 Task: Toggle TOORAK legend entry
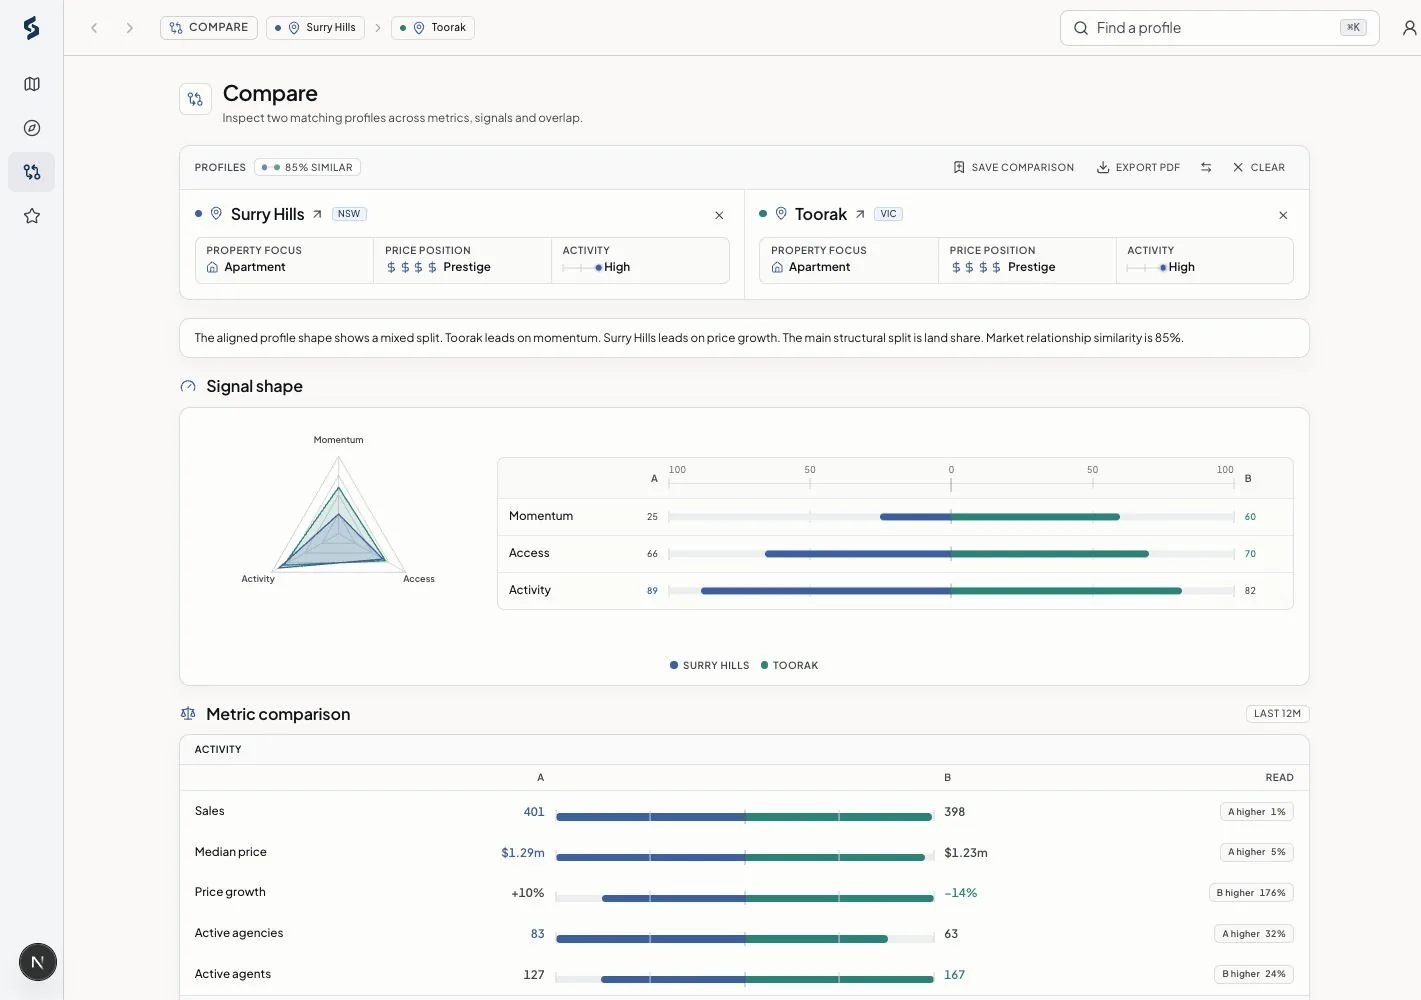point(789,665)
